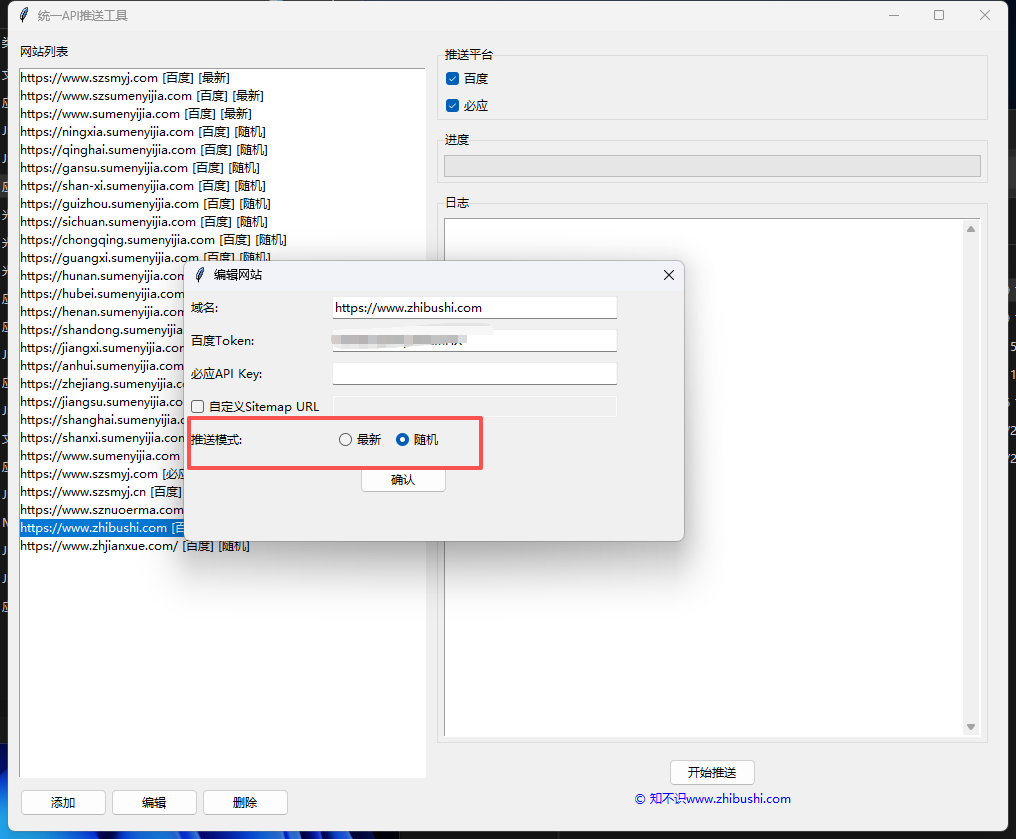Uncheck the 必应 platform checkbox
This screenshot has height=839, width=1016.
[453, 105]
